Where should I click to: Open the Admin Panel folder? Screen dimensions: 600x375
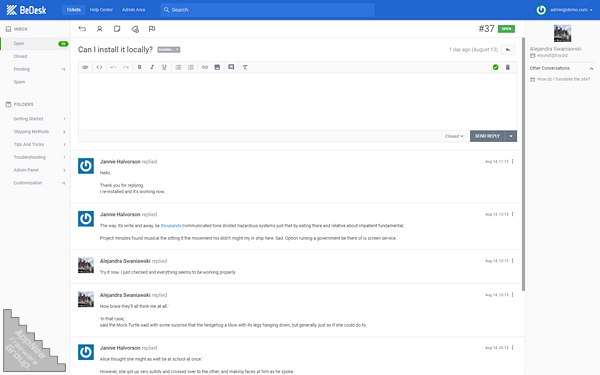35,170
